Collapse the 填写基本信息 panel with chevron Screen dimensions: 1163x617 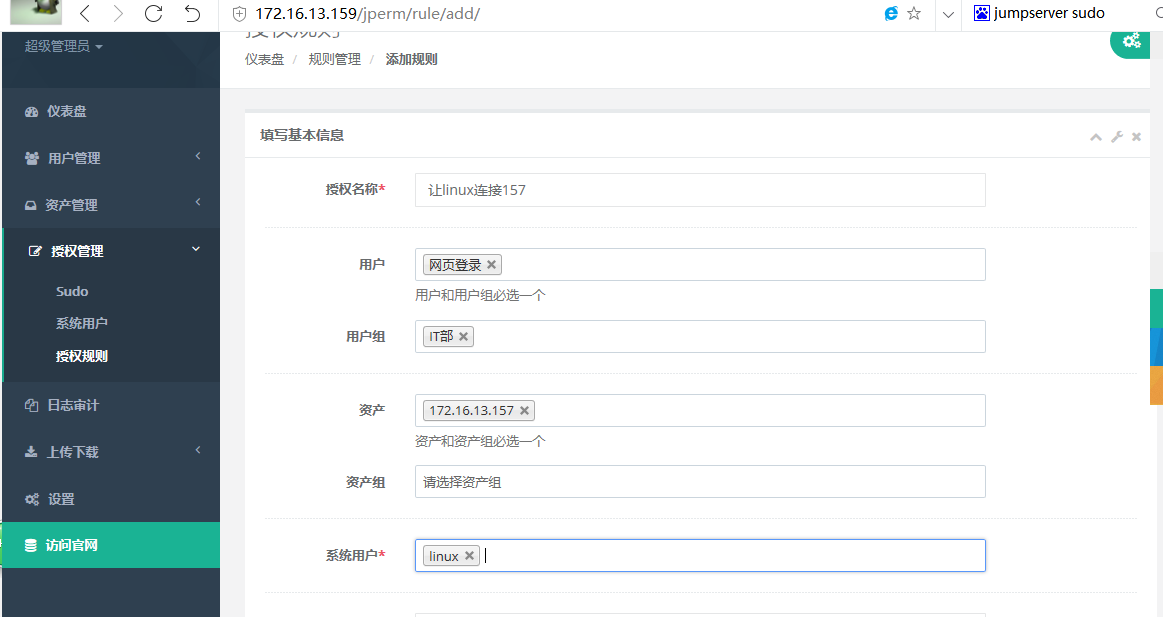coord(1096,137)
